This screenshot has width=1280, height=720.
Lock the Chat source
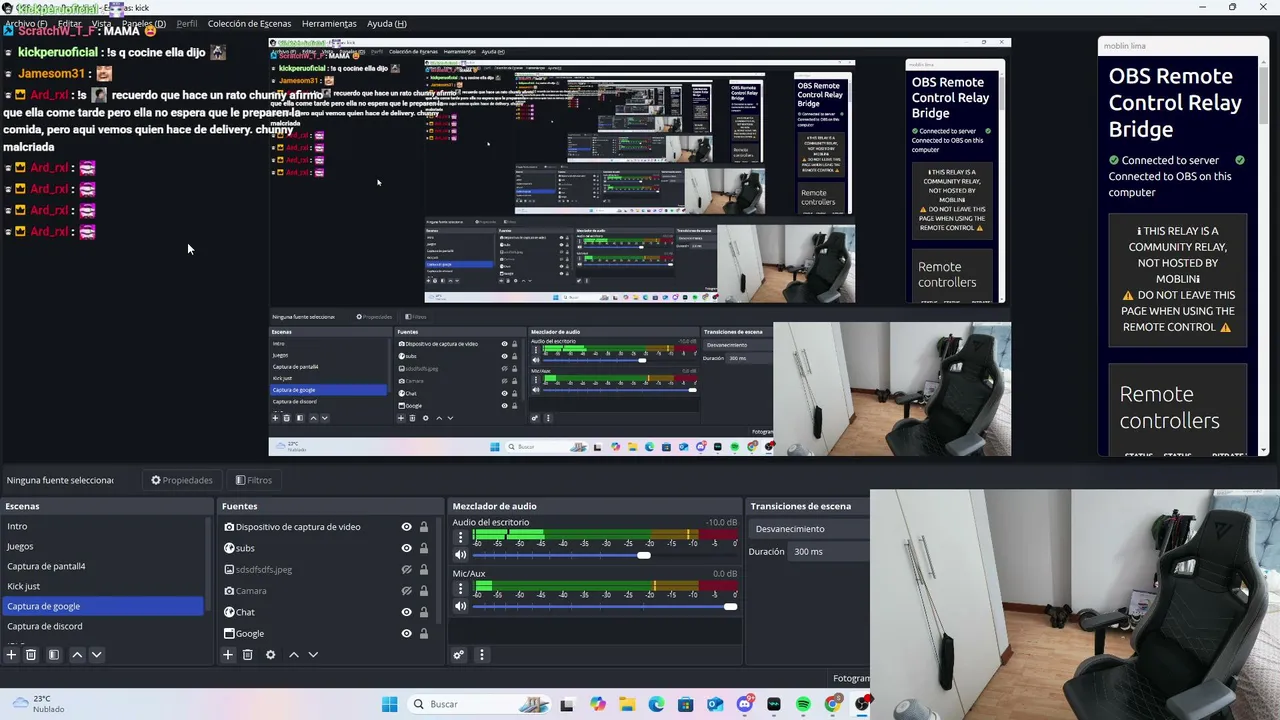[424, 612]
